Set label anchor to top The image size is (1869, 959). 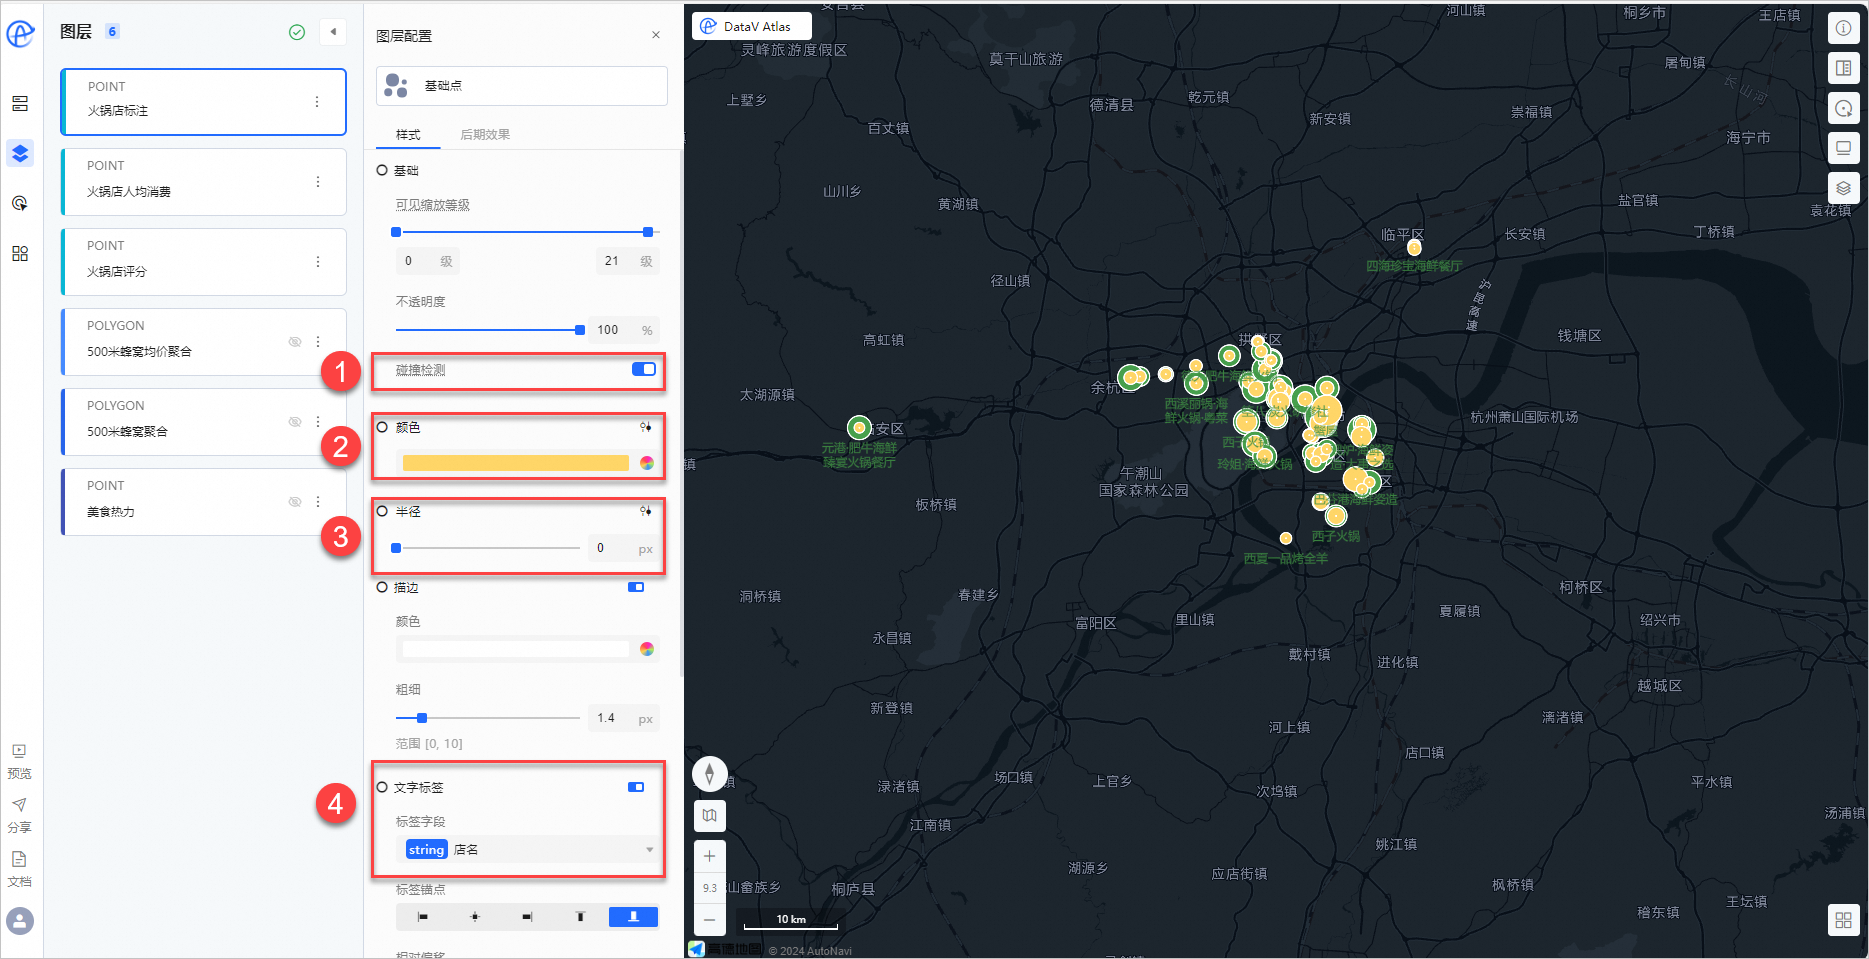pyautogui.click(x=580, y=917)
